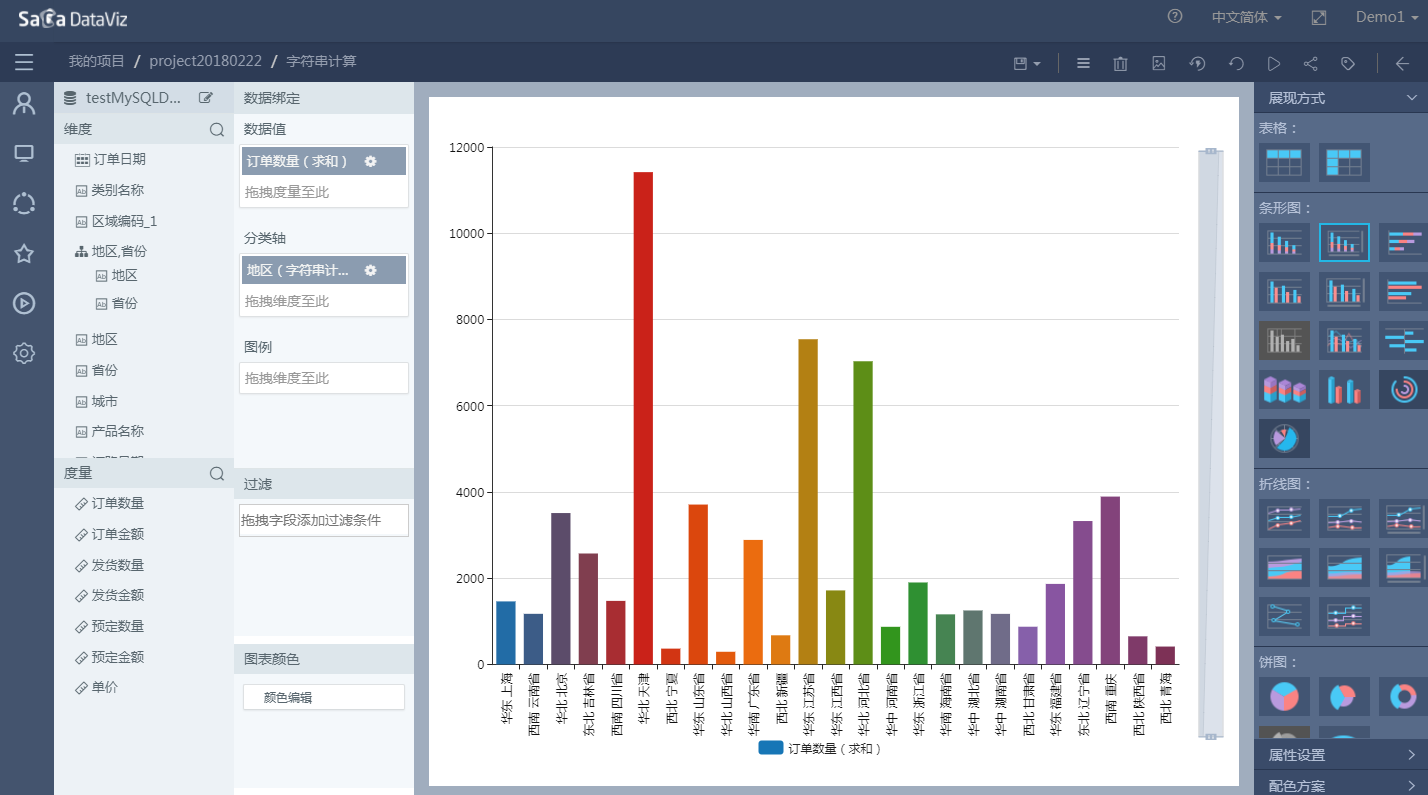Select the radial ring bar chart type
Viewport: 1428px width, 795px height.
coord(1403,389)
